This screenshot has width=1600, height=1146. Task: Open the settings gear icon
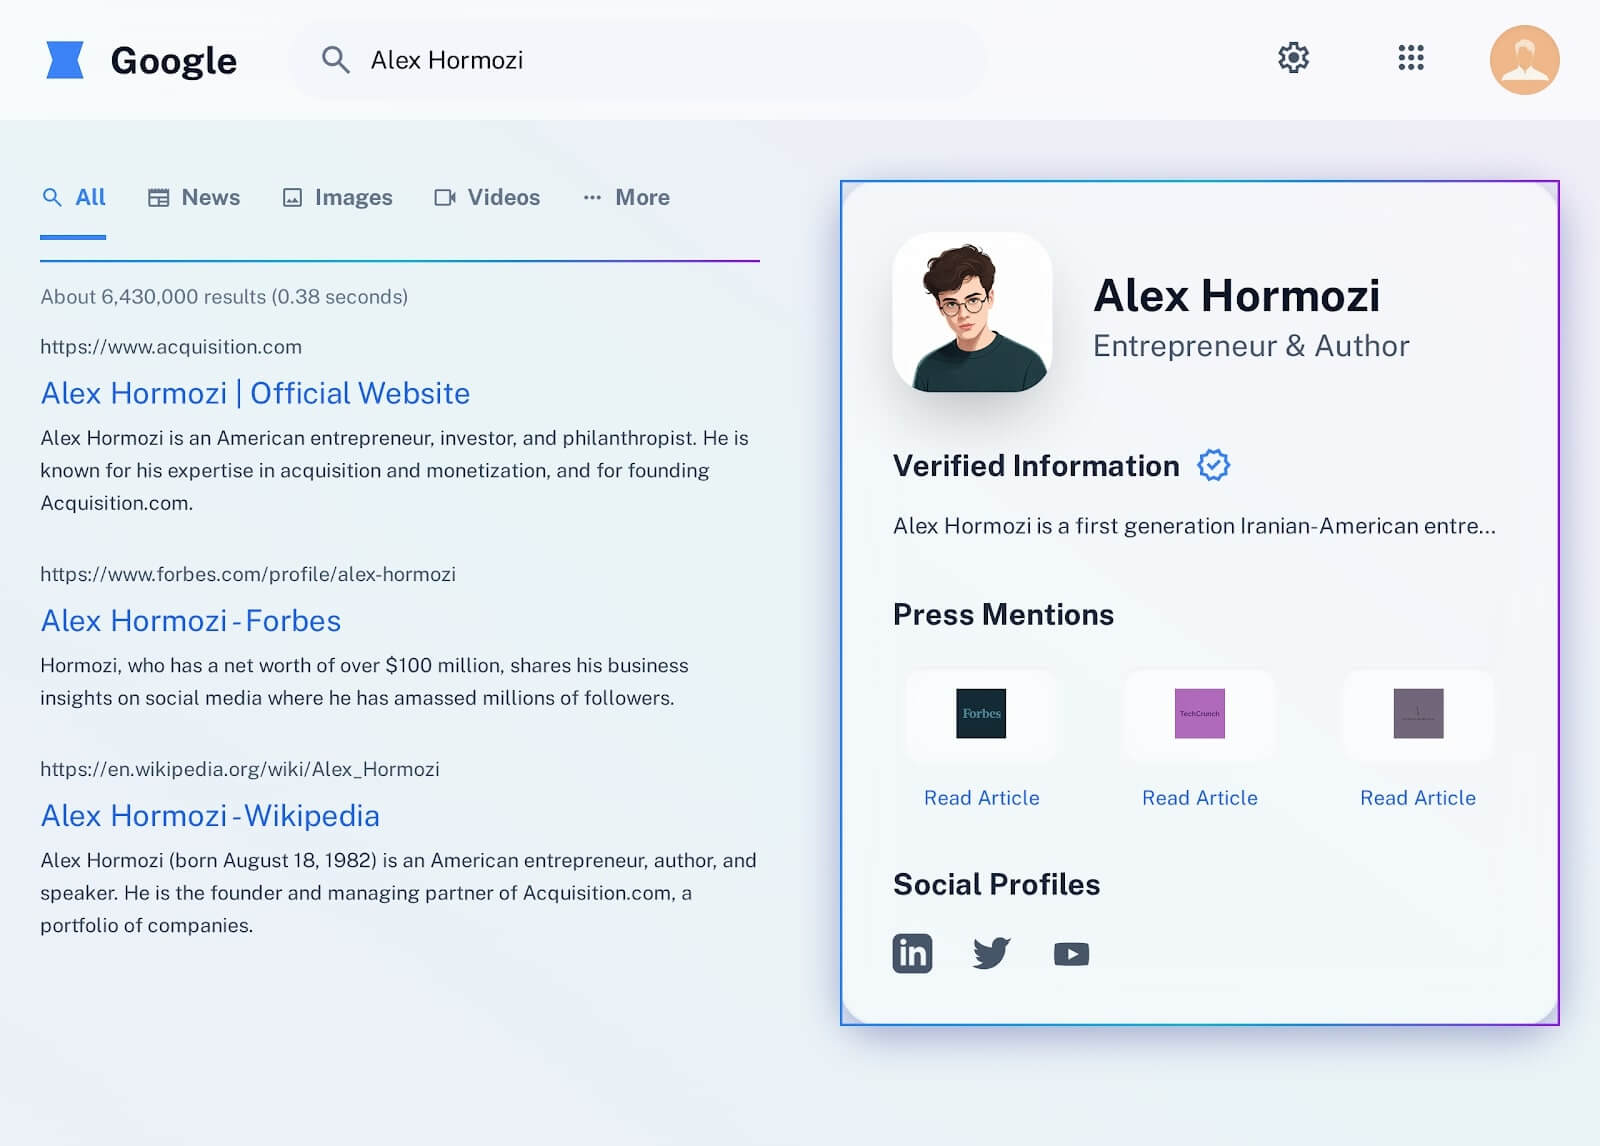tap(1293, 58)
